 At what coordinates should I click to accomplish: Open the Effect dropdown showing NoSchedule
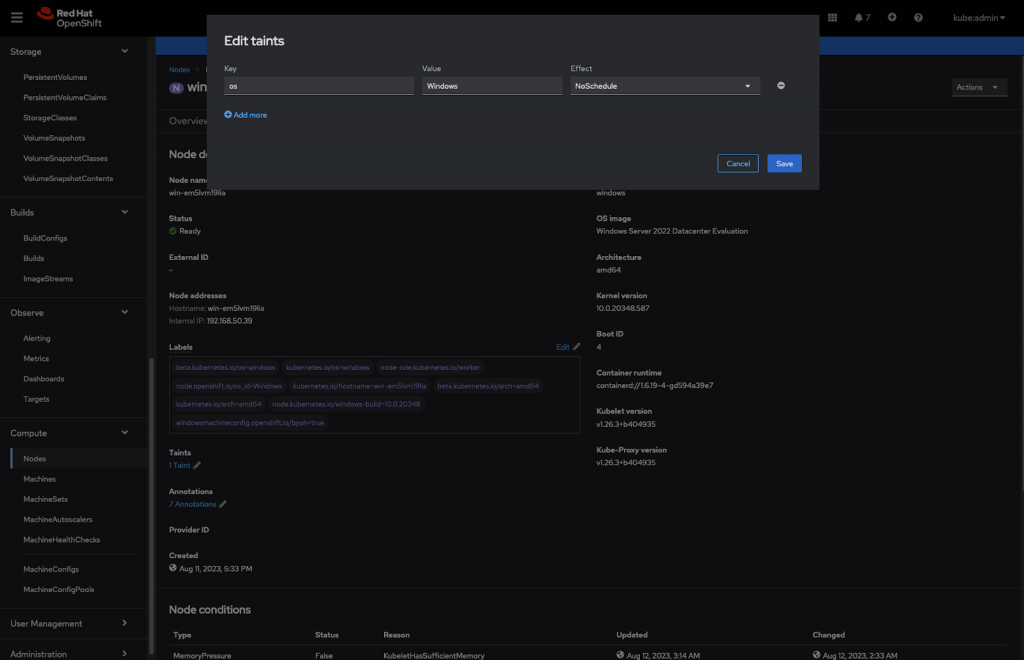[x=665, y=86]
